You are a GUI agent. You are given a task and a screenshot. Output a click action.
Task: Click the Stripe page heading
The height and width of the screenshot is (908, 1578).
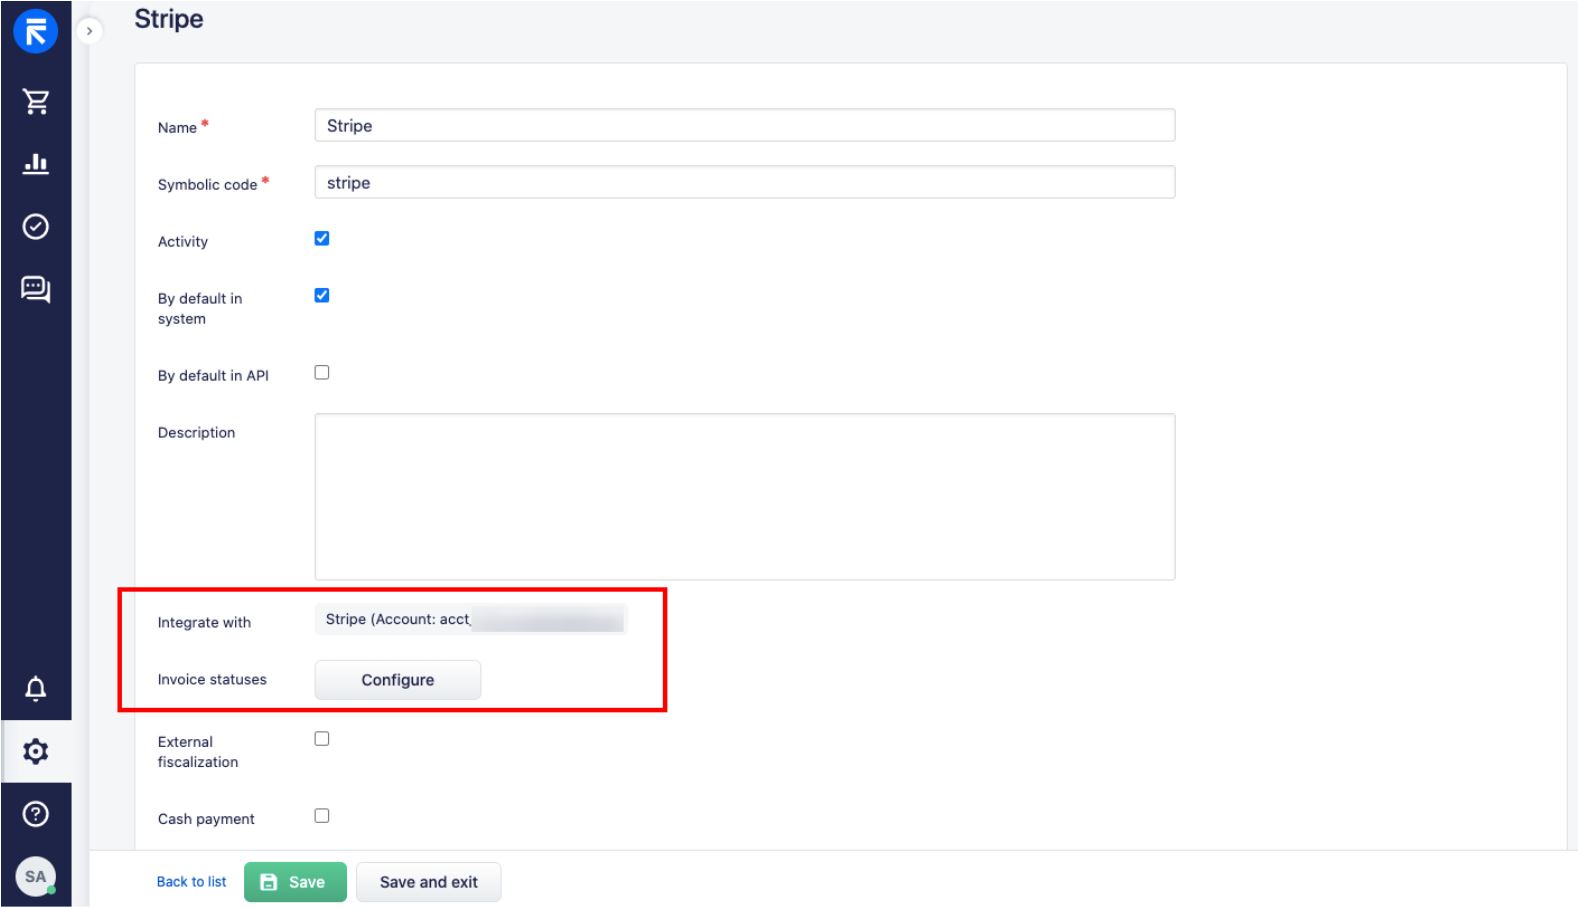click(169, 19)
